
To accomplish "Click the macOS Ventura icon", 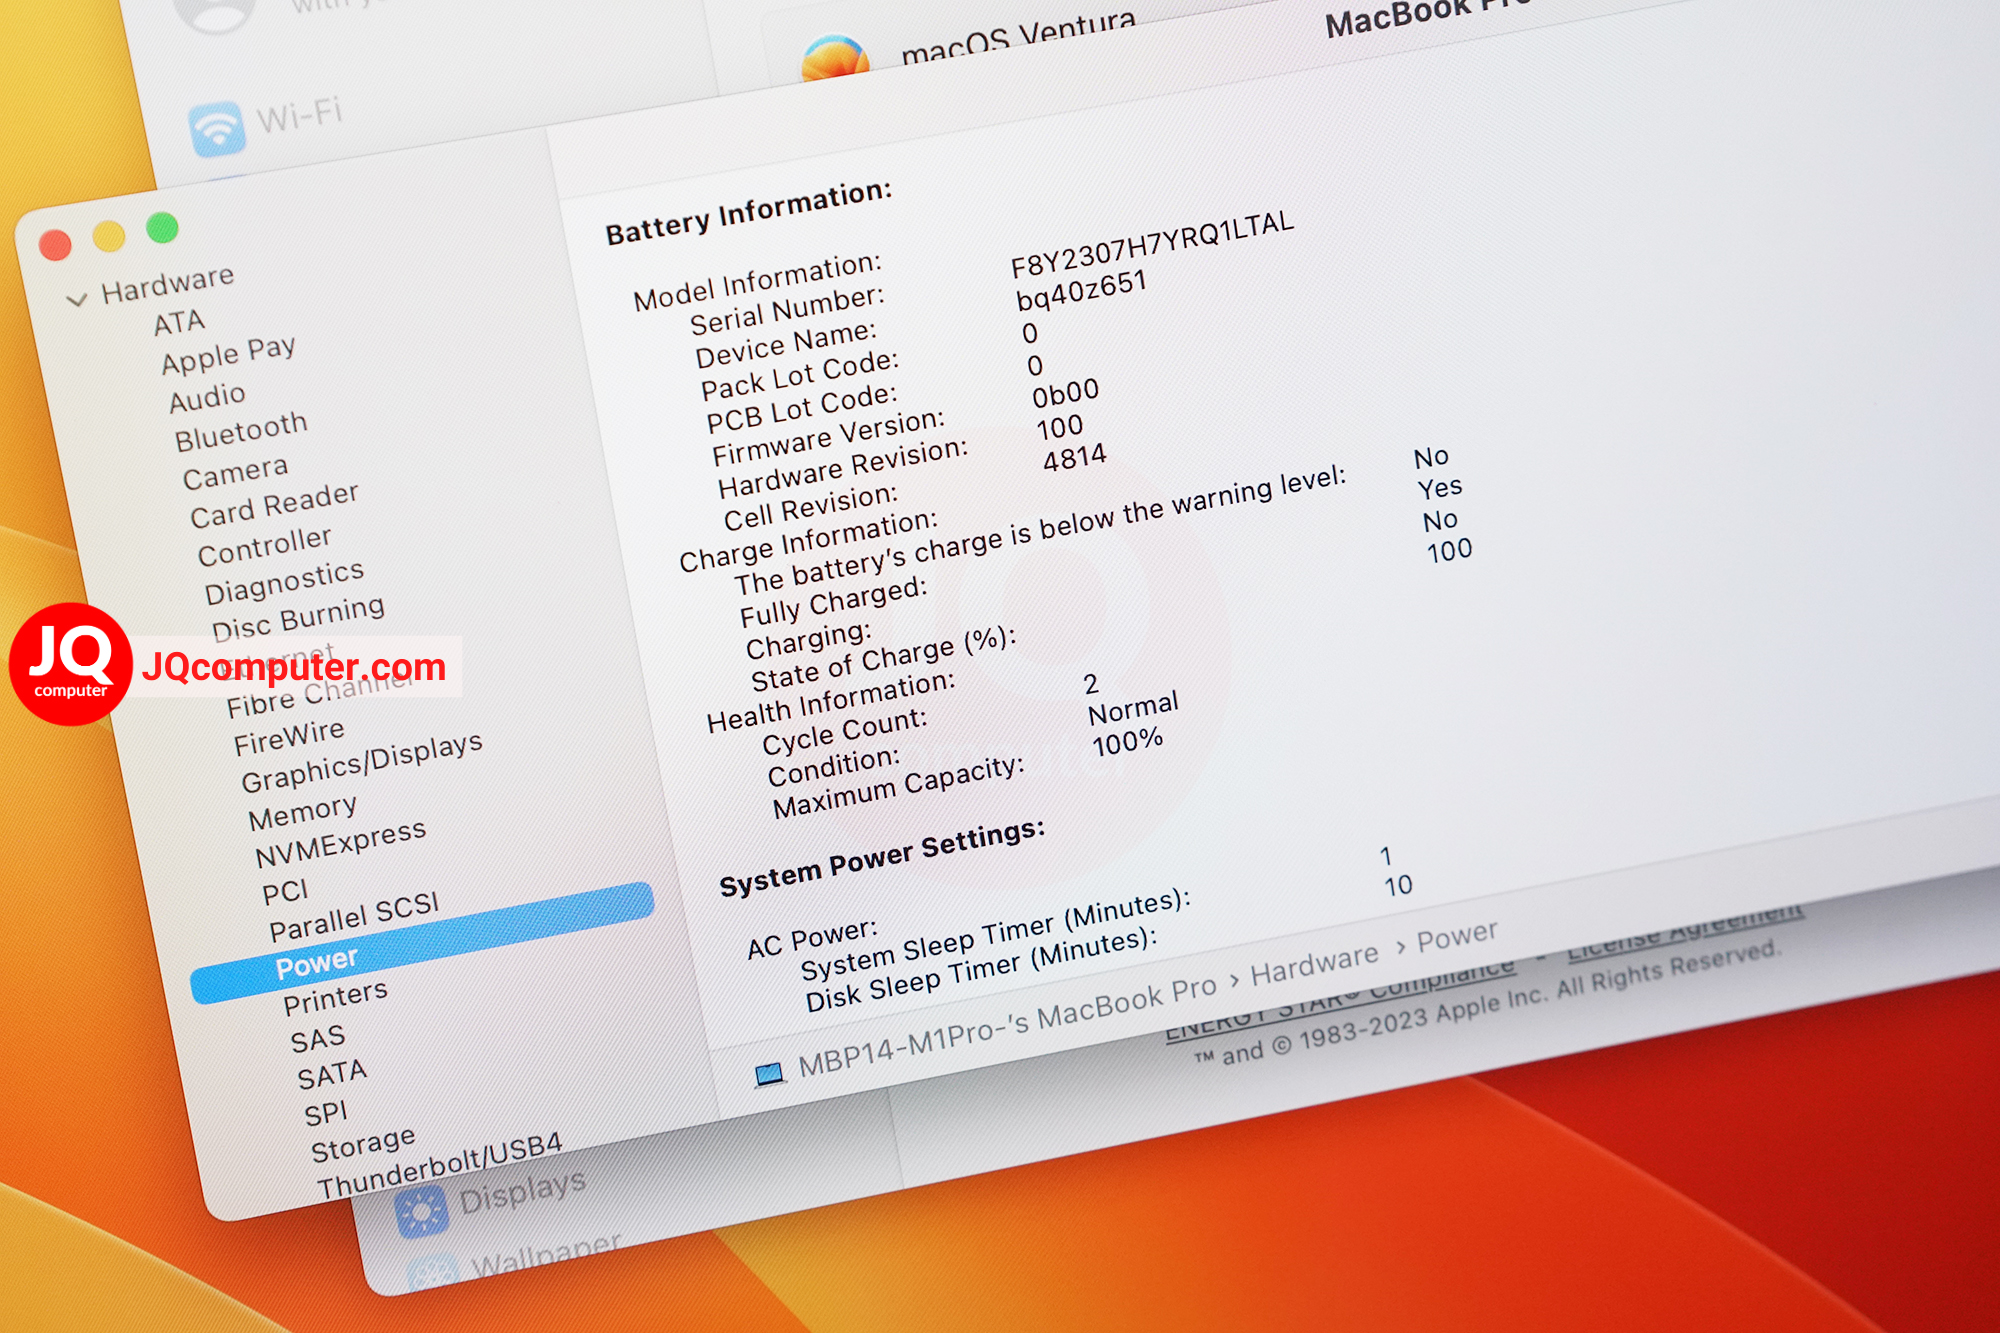I will click(x=835, y=60).
